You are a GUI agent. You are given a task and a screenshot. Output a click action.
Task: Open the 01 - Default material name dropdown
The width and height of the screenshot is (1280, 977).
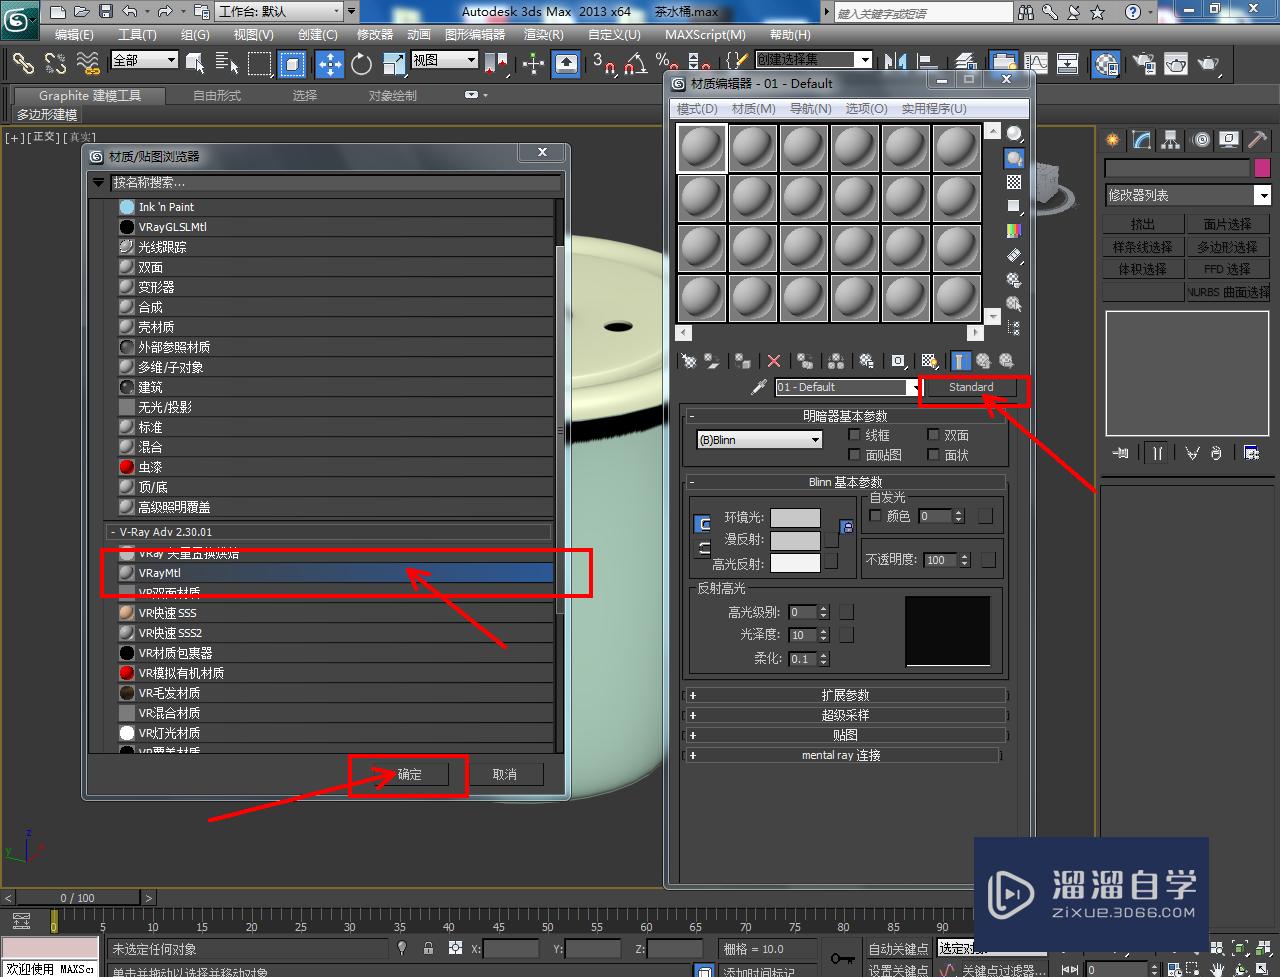tap(913, 387)
